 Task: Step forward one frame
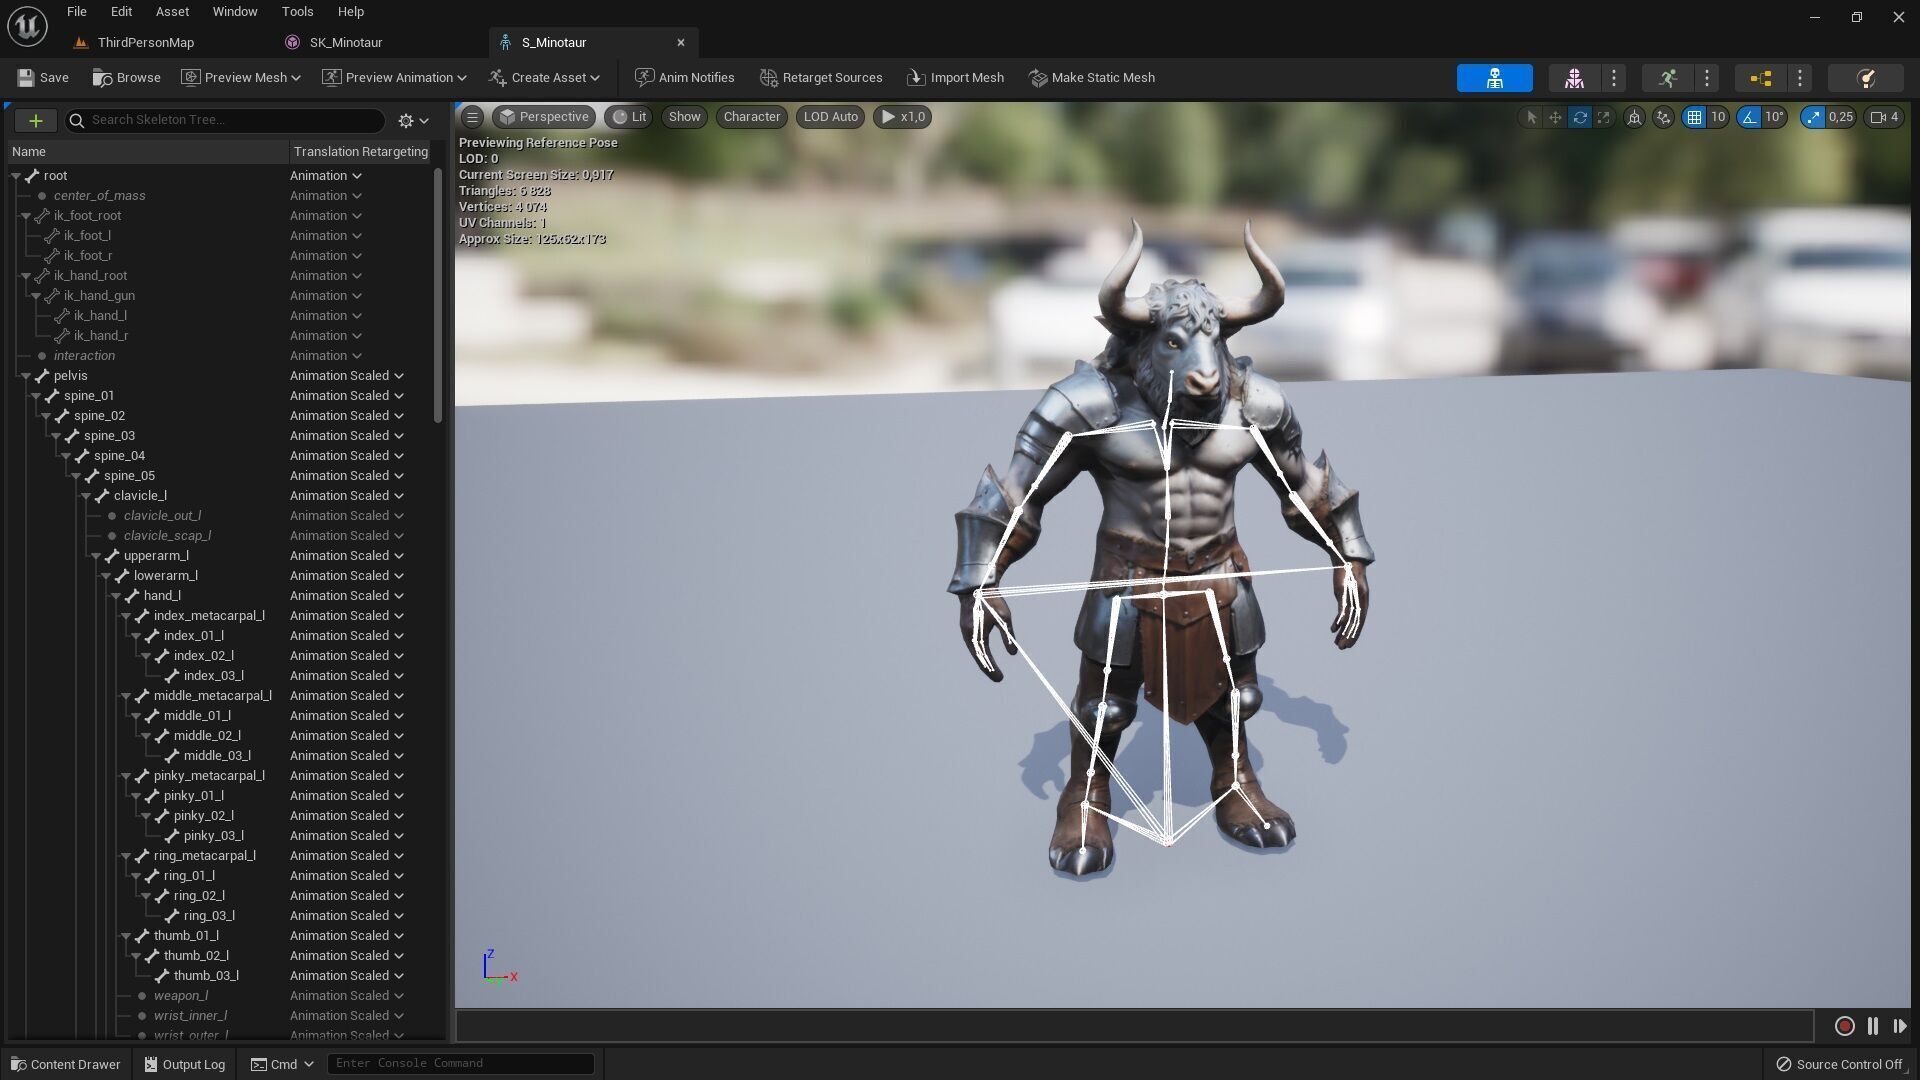point(1899,1026)
